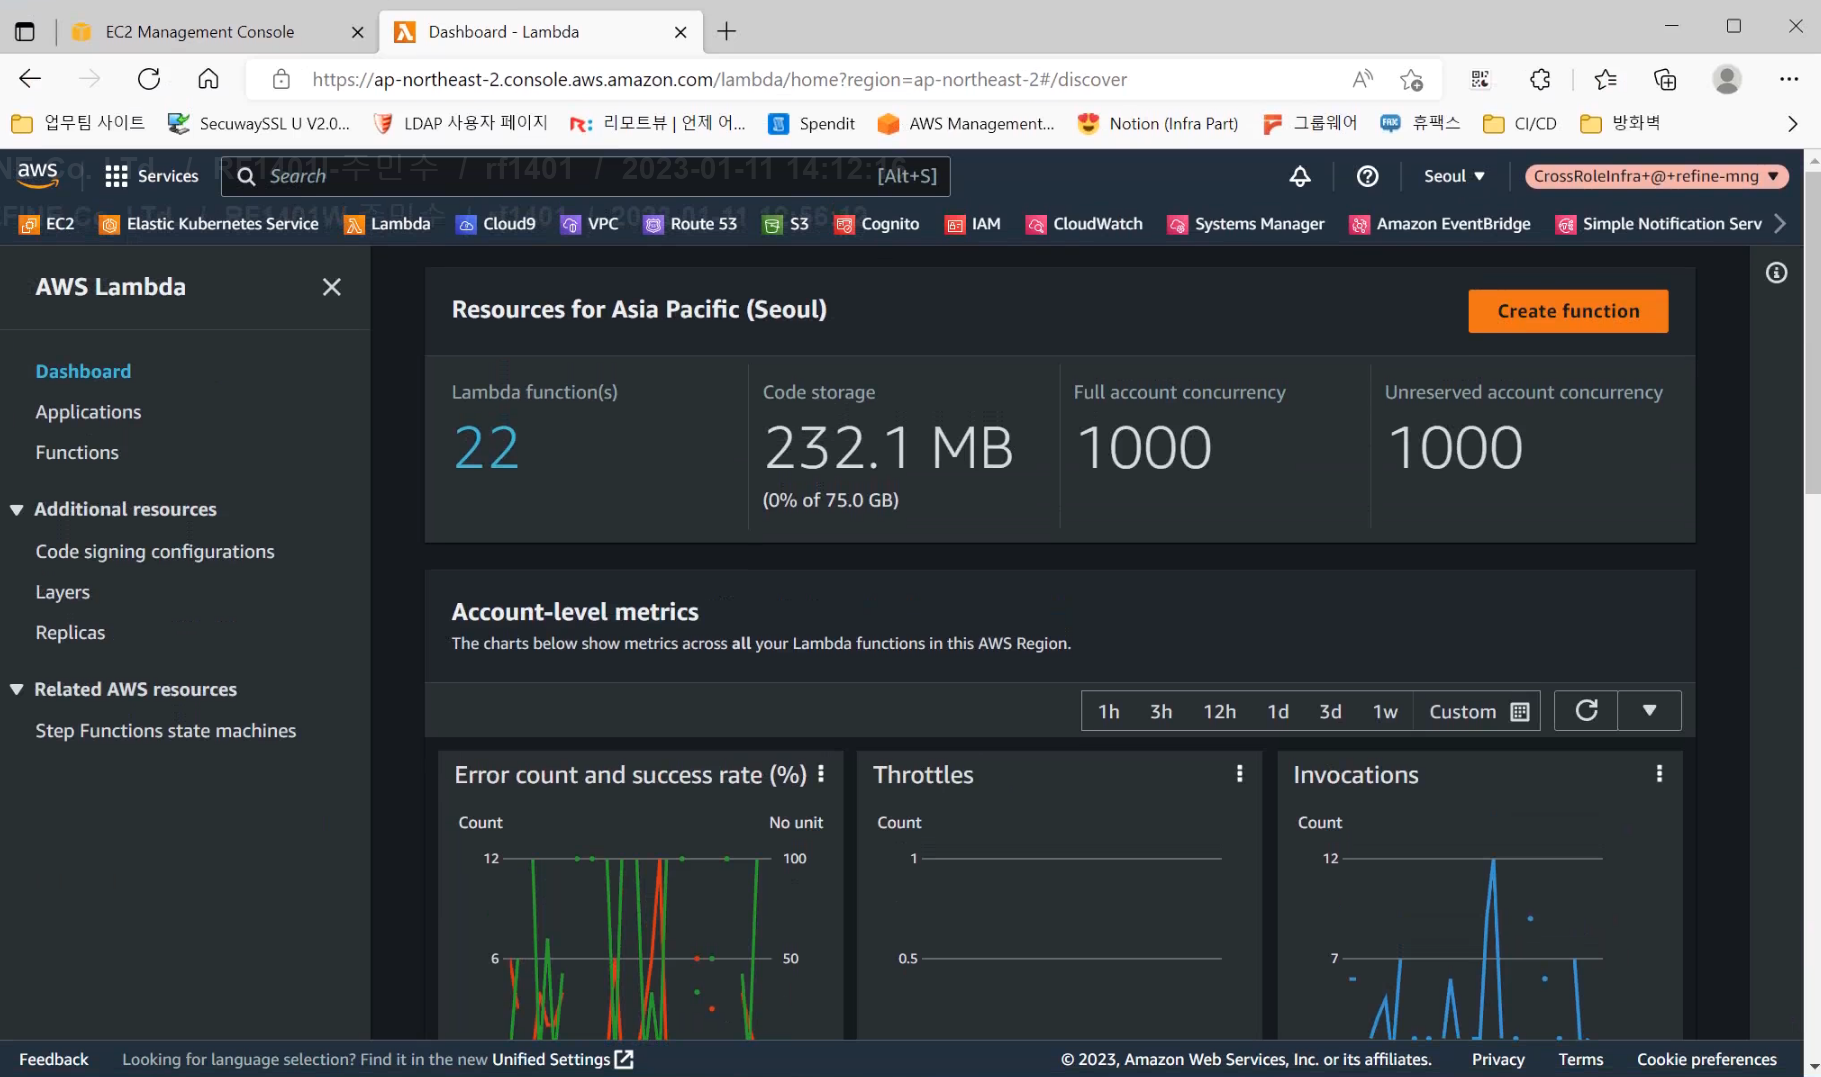
Task: Open Replicas in sidebar
Action: (70, 633)
